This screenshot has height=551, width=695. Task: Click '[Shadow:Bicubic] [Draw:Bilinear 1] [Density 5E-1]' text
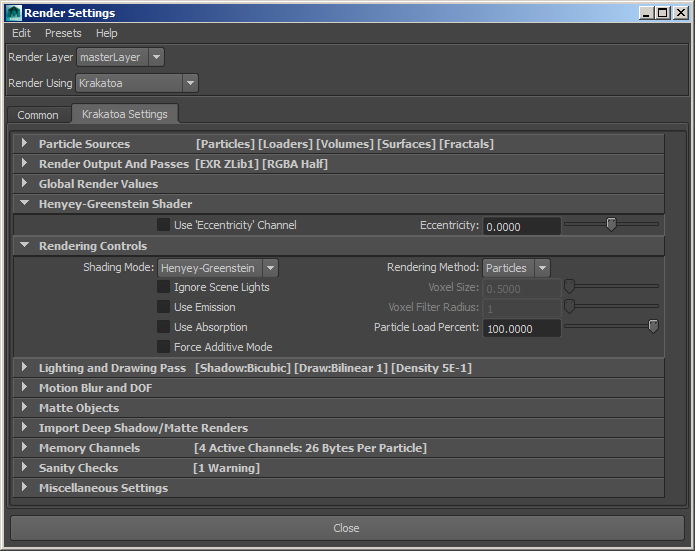click(333, 368)
